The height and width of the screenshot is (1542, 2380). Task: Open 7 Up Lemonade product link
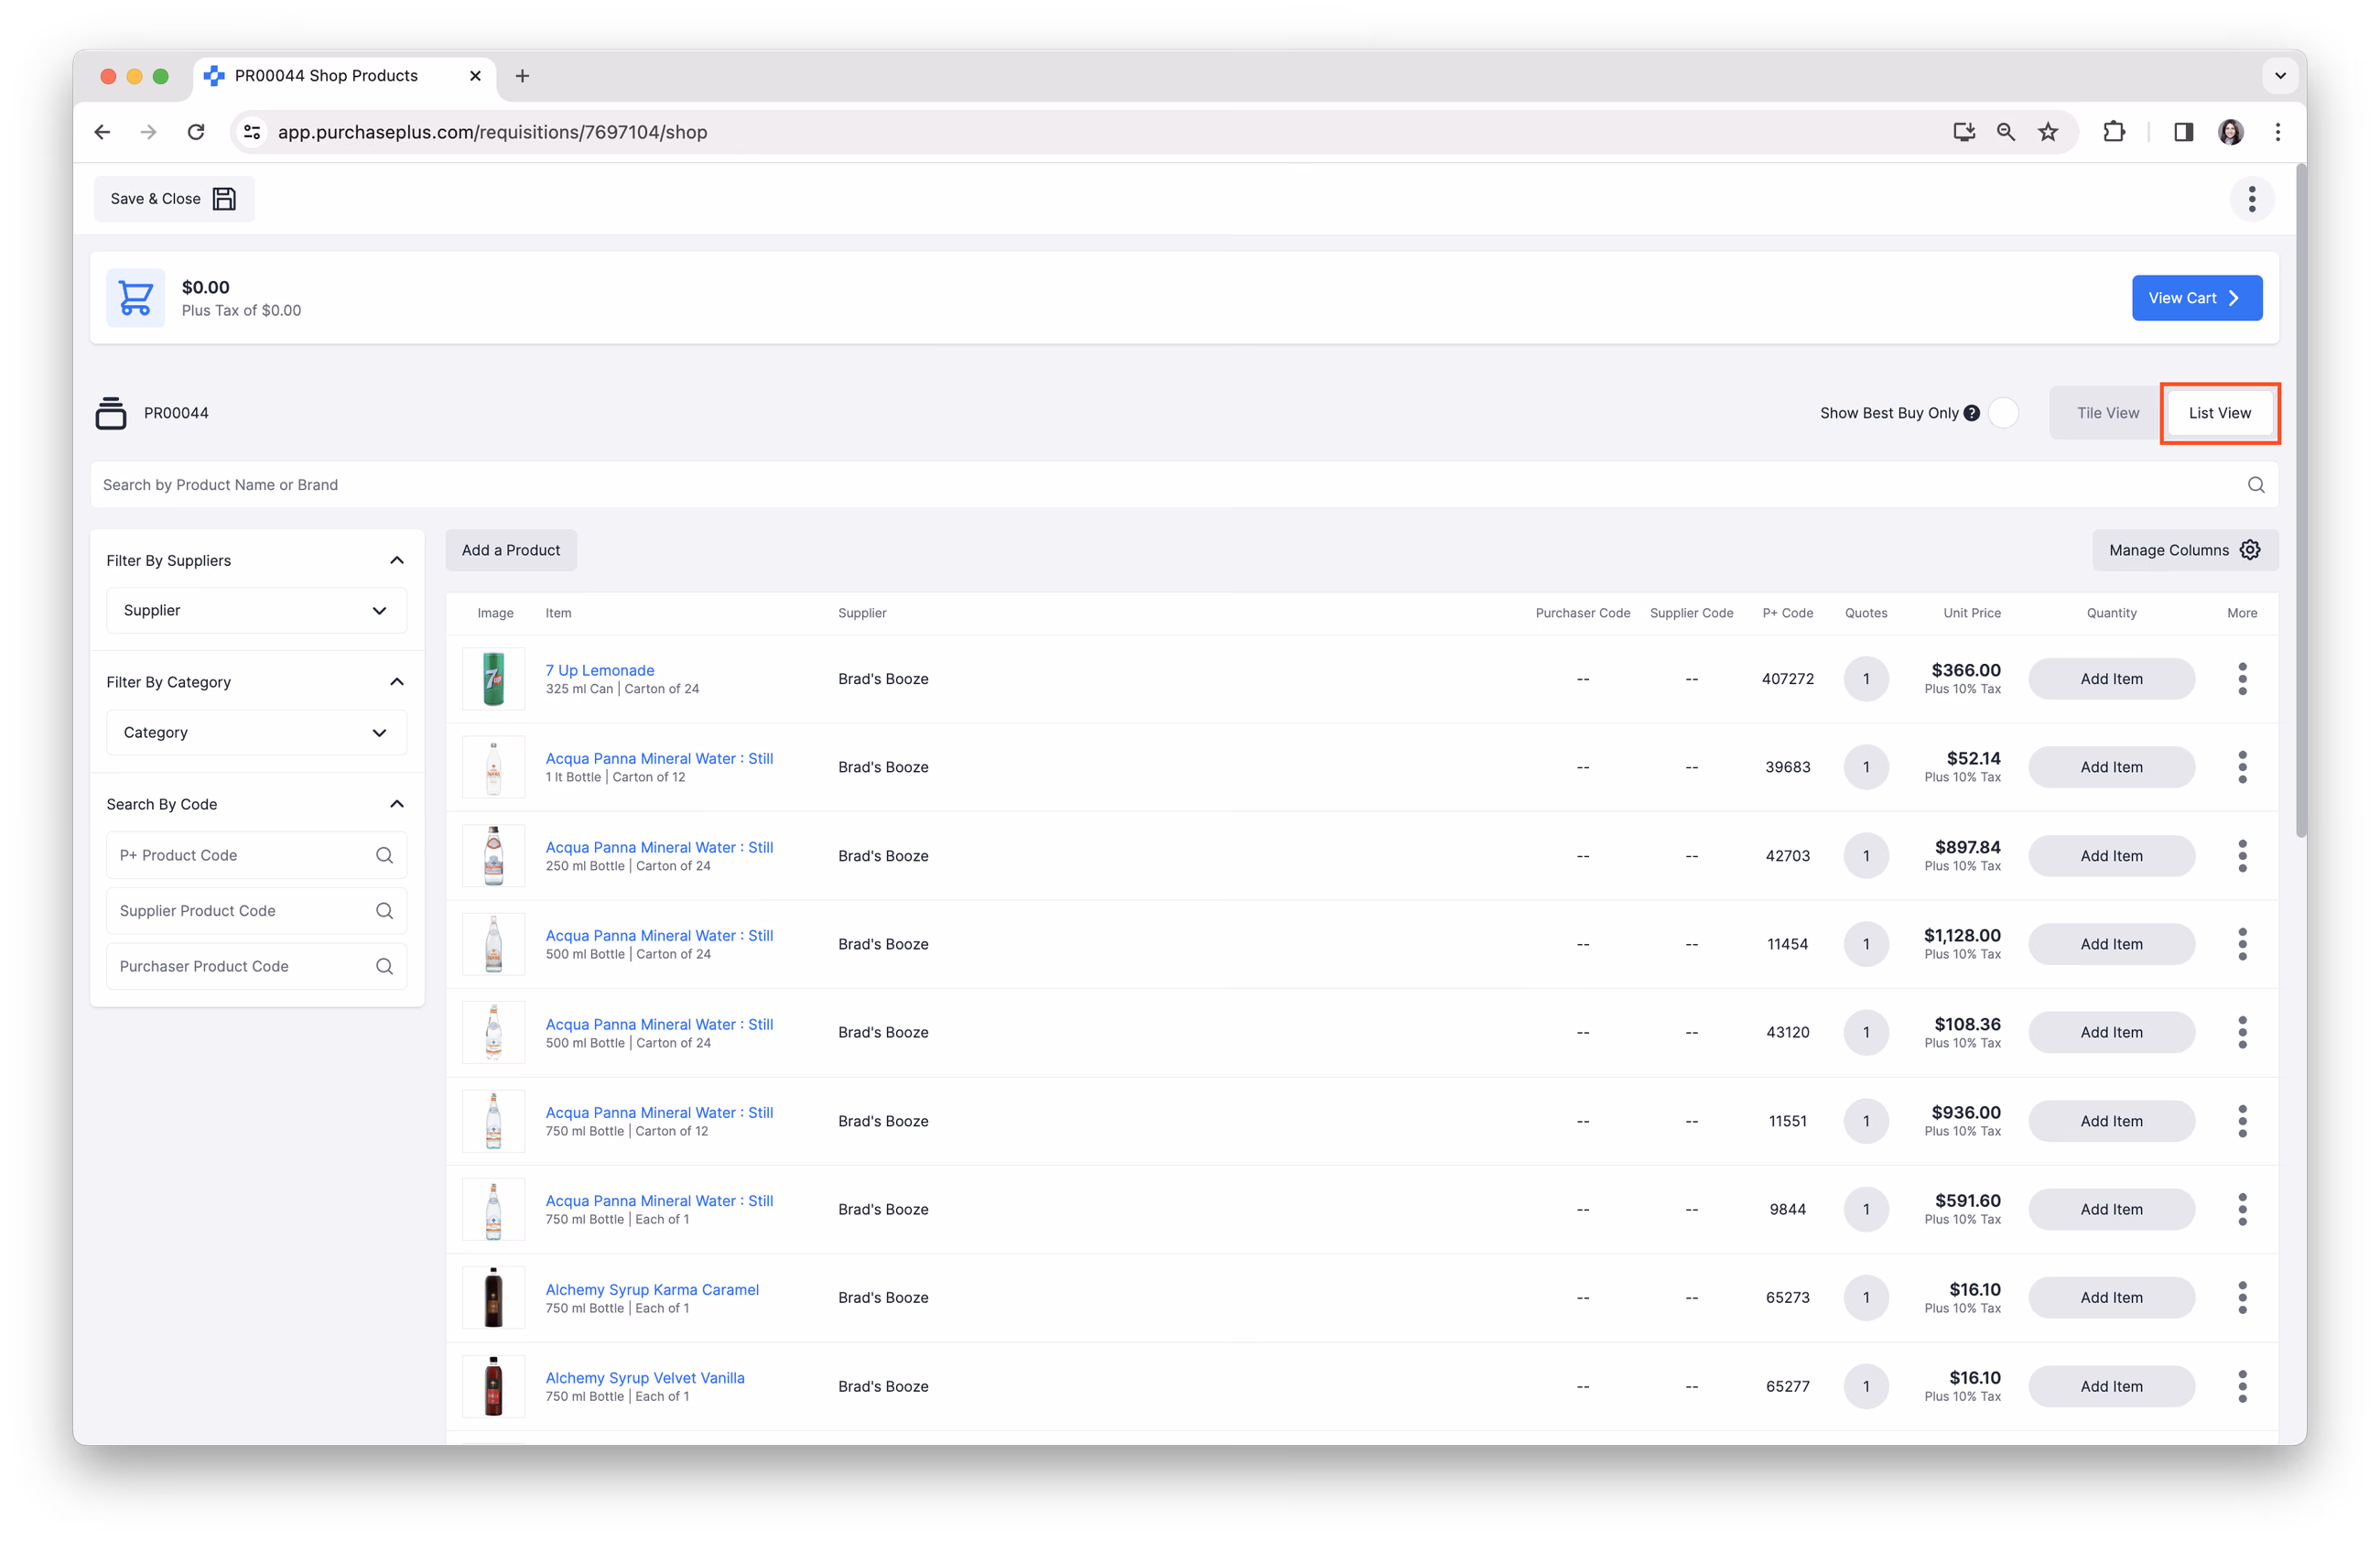pyautogui.click(x=600, y=670)
